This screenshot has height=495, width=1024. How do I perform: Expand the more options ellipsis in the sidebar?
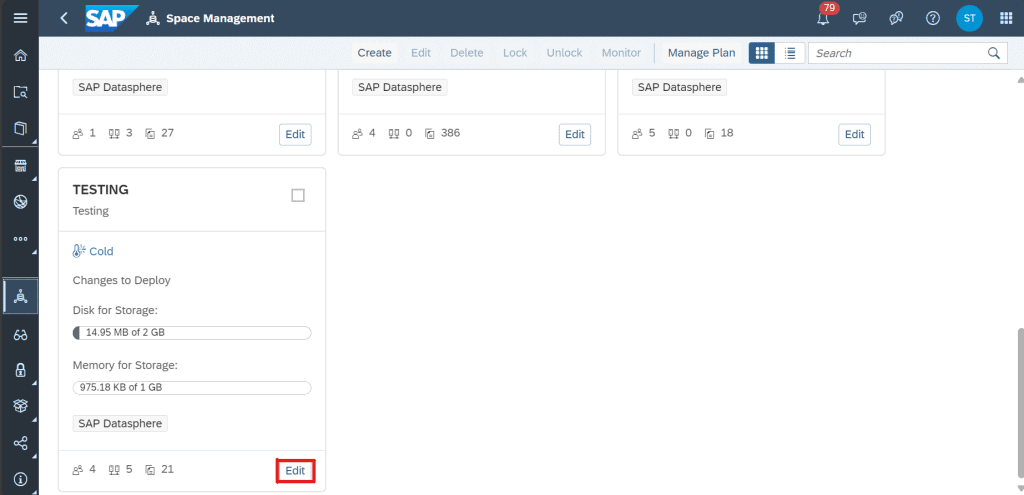pyautogui.click(x=20, y=238)
